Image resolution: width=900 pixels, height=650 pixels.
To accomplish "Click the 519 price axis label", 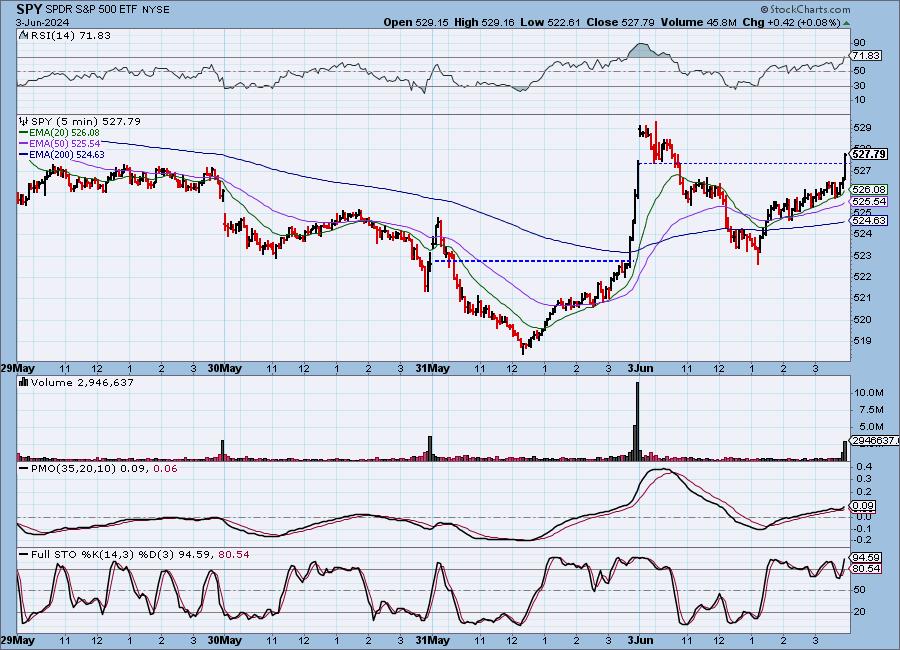I will click(863, 341).
